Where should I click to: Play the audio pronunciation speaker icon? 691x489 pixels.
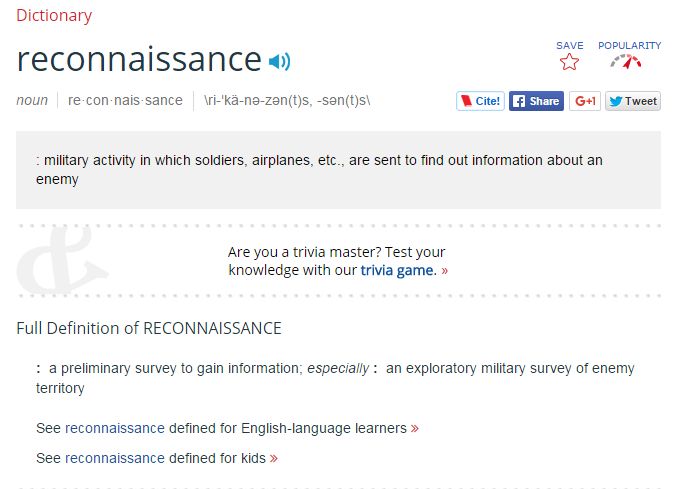279,62
